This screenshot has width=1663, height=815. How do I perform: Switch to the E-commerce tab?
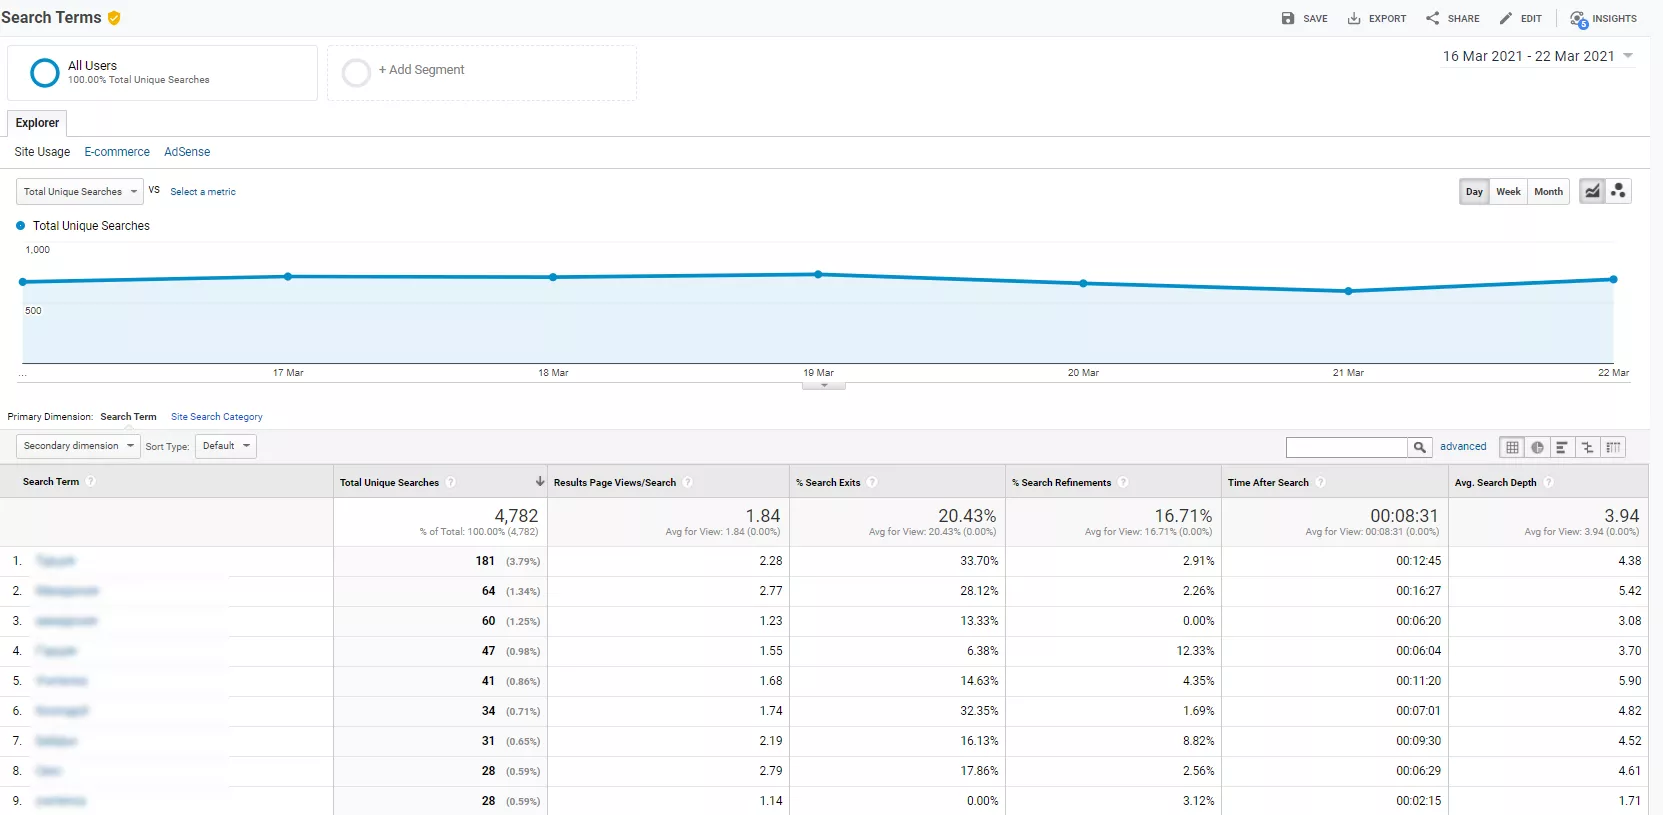117,152
